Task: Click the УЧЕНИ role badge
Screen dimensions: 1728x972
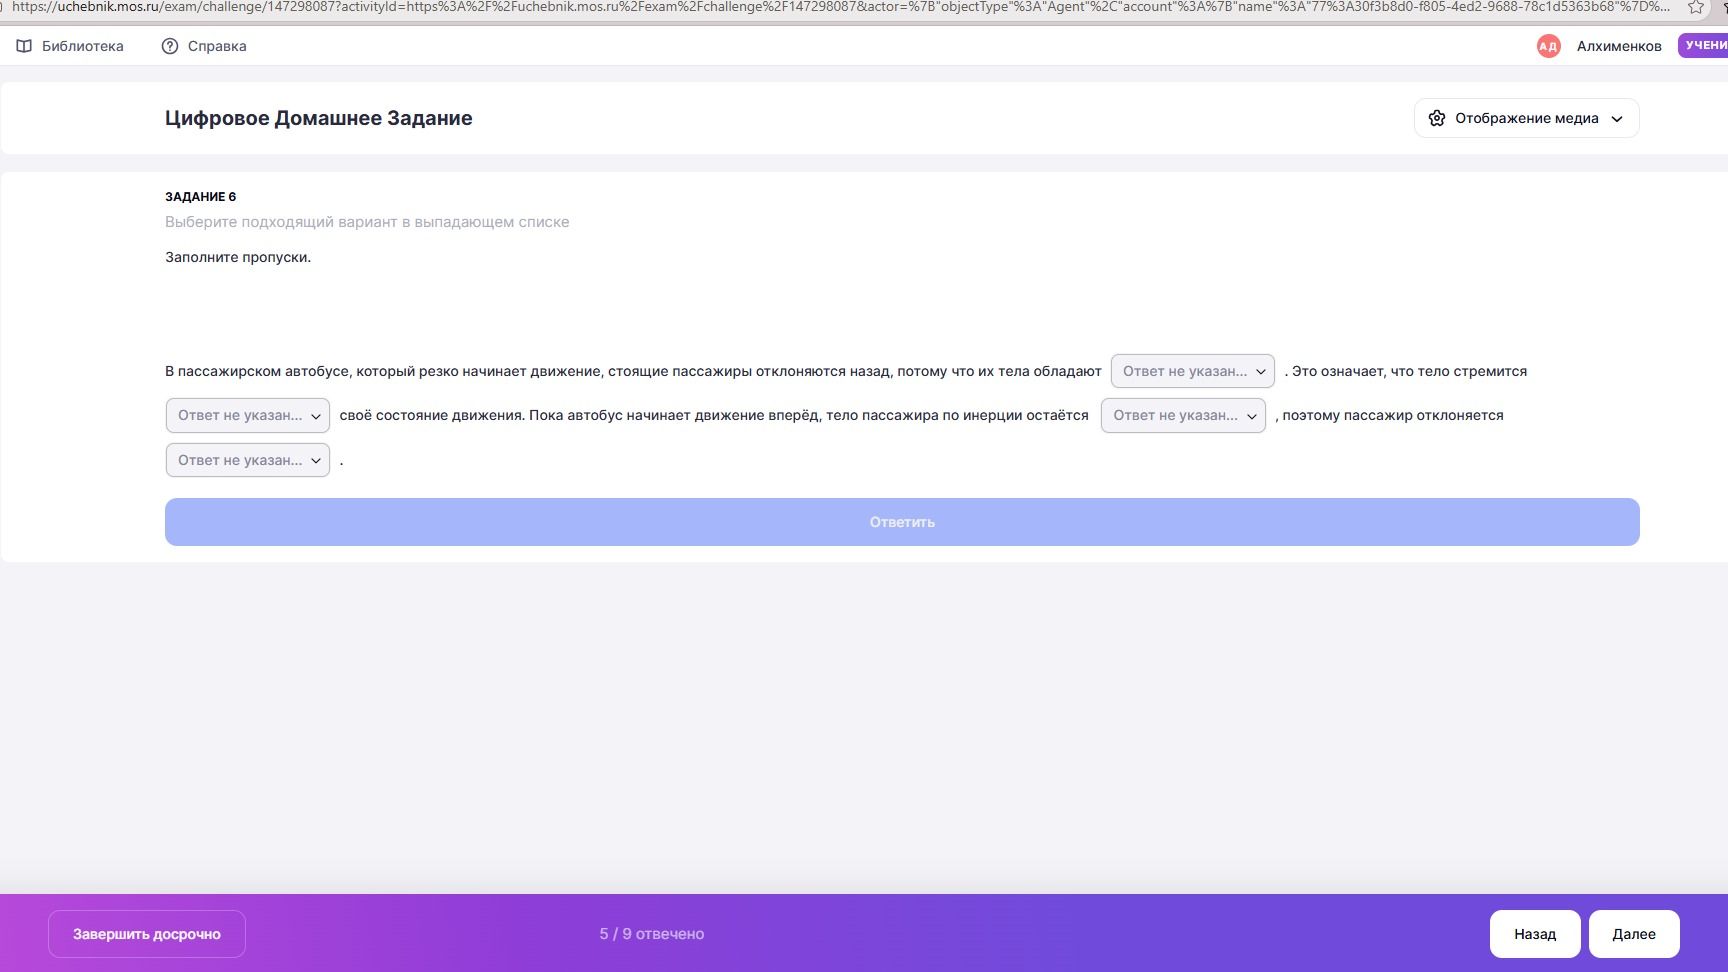Action: pyautogui.click(x=1703, y=45)
